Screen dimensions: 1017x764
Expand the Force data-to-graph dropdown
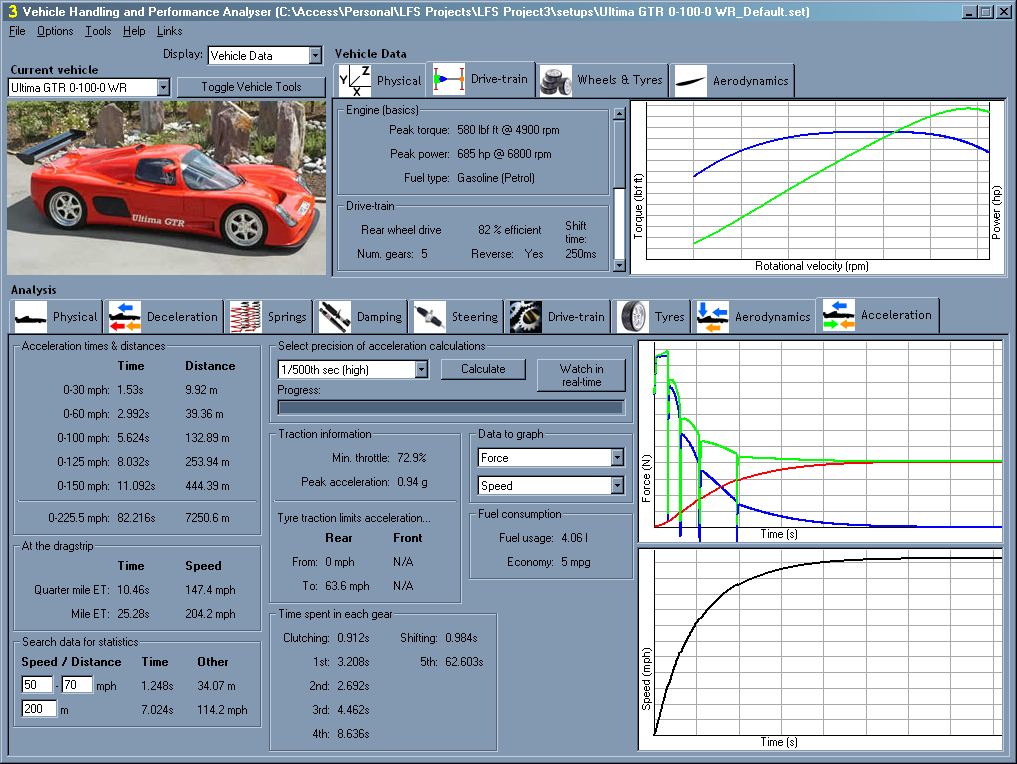(617, 458)
